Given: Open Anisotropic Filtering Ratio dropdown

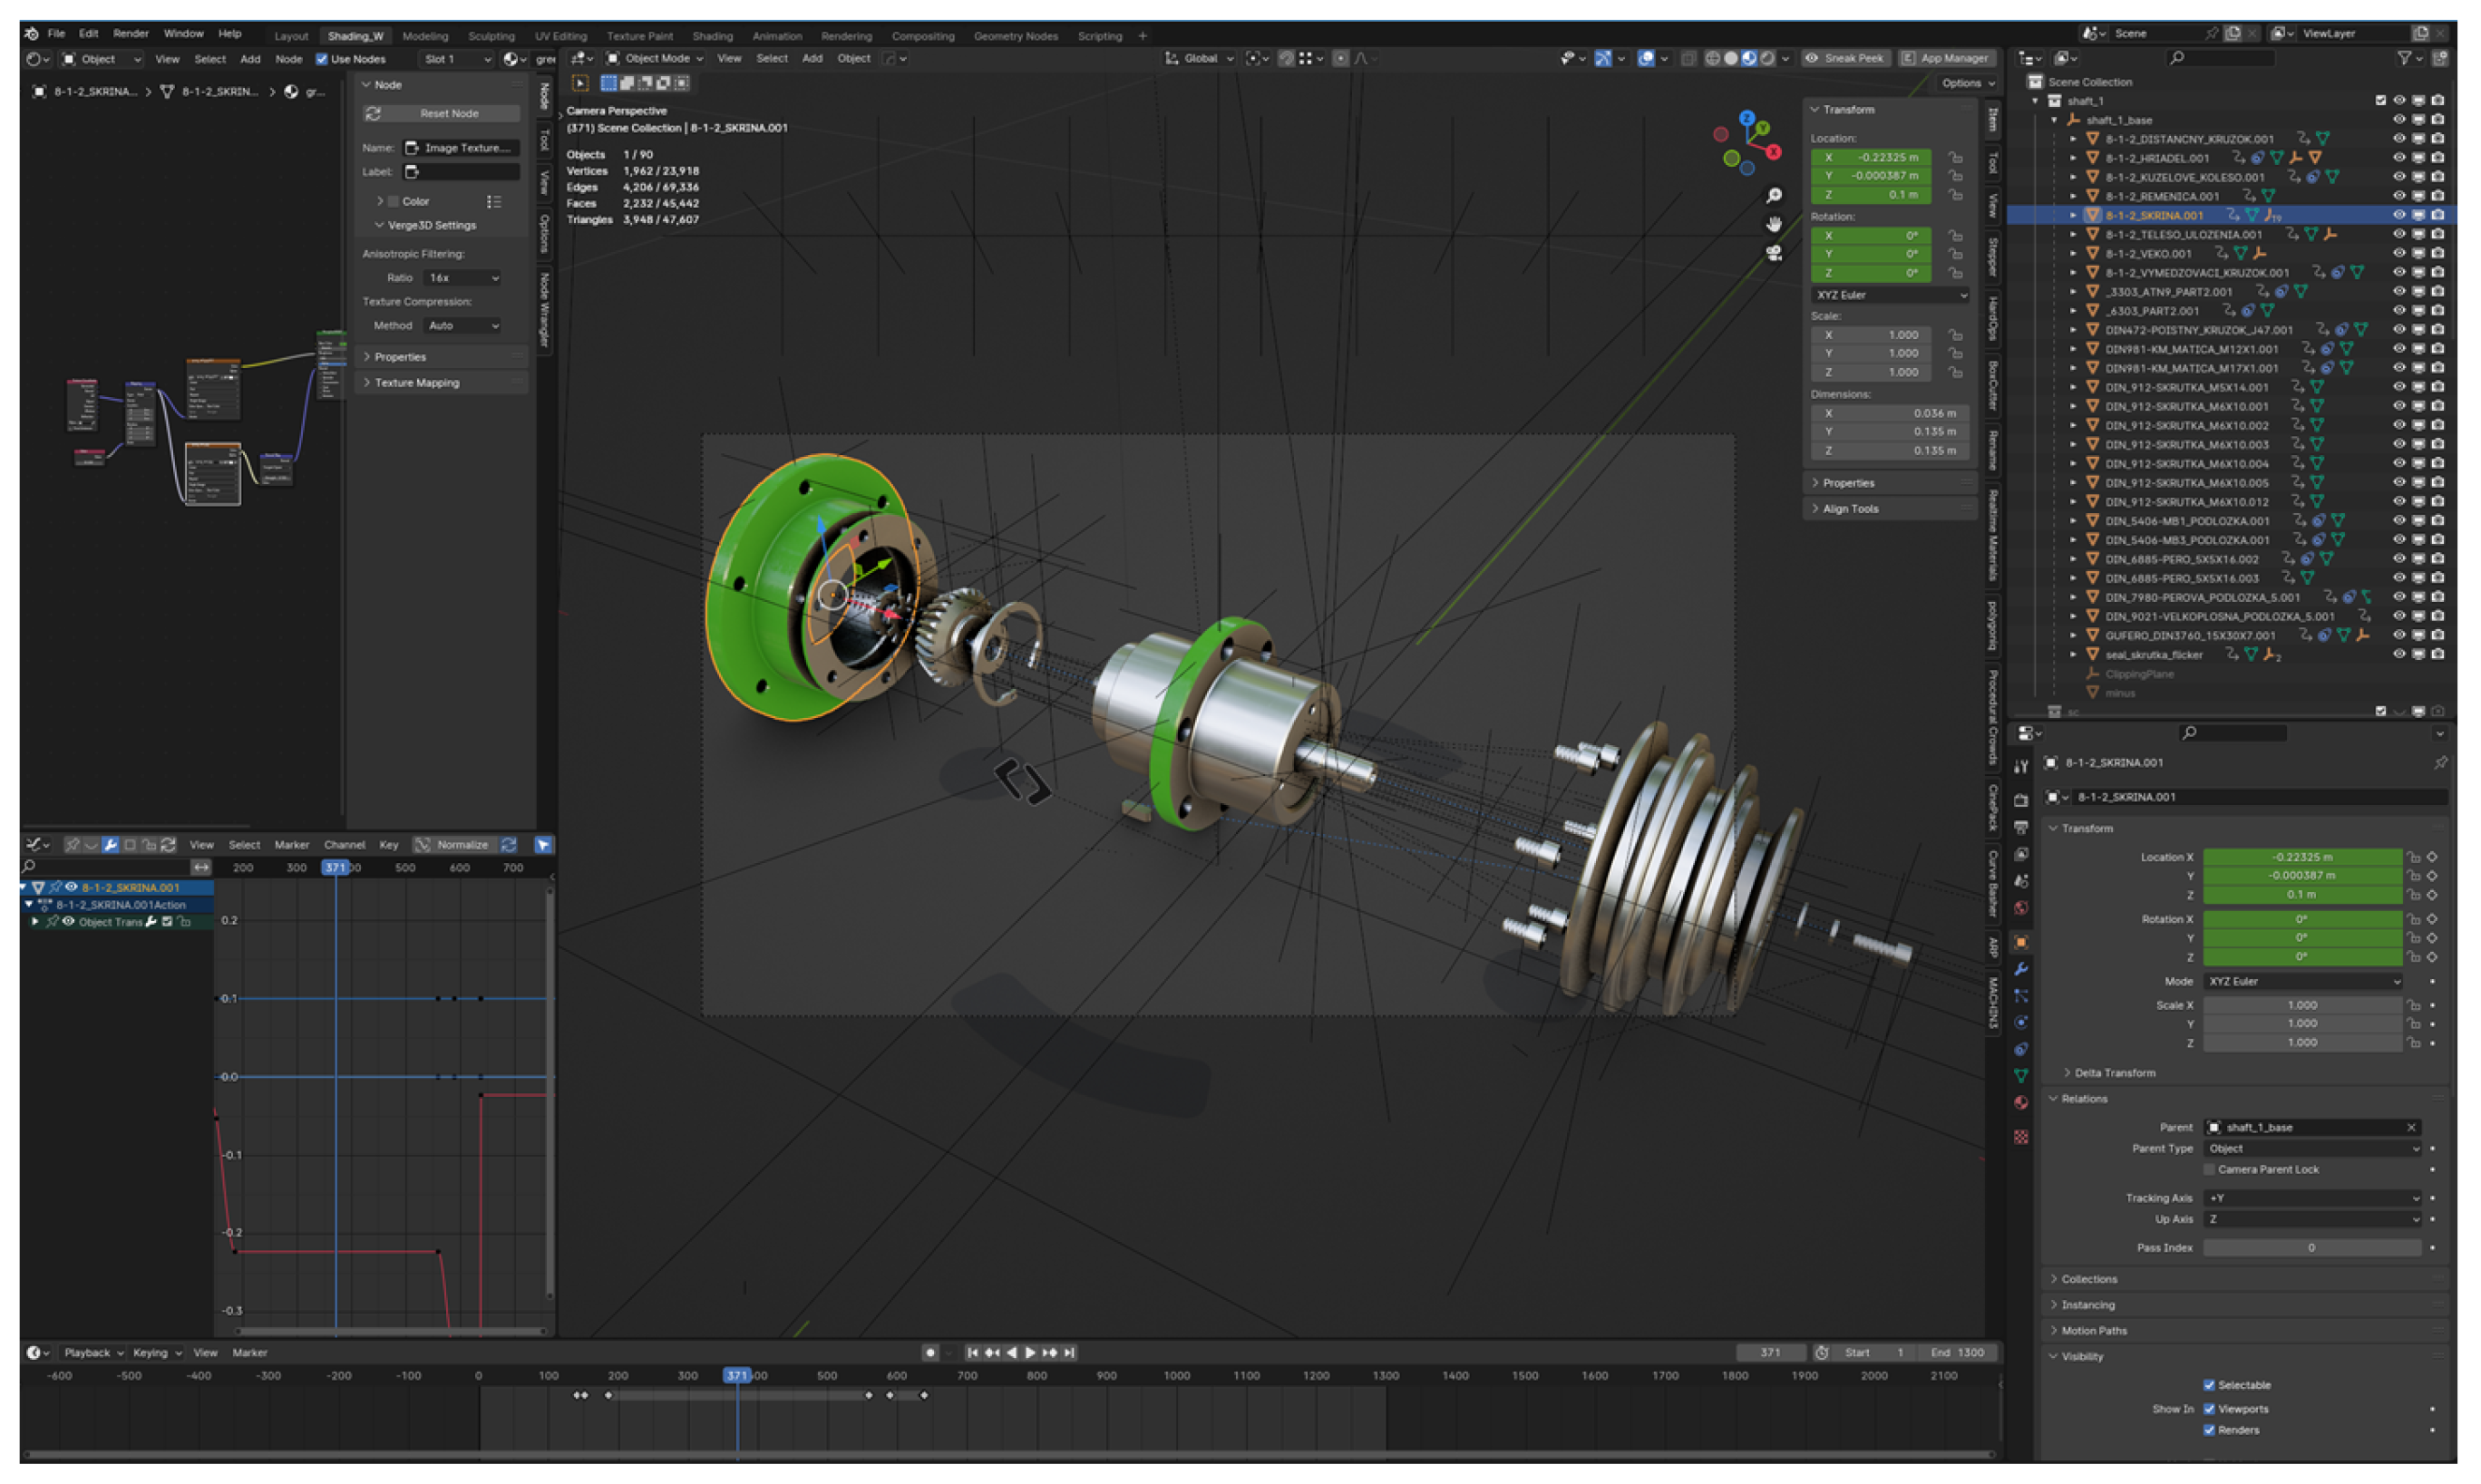Looking at the screenshot, I should [462, 278].
